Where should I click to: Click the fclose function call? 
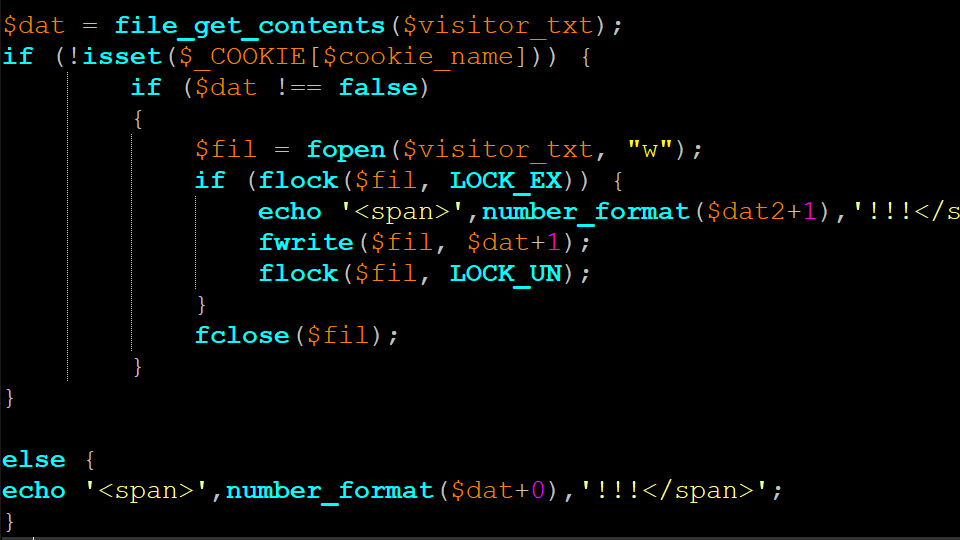point(242,335)
